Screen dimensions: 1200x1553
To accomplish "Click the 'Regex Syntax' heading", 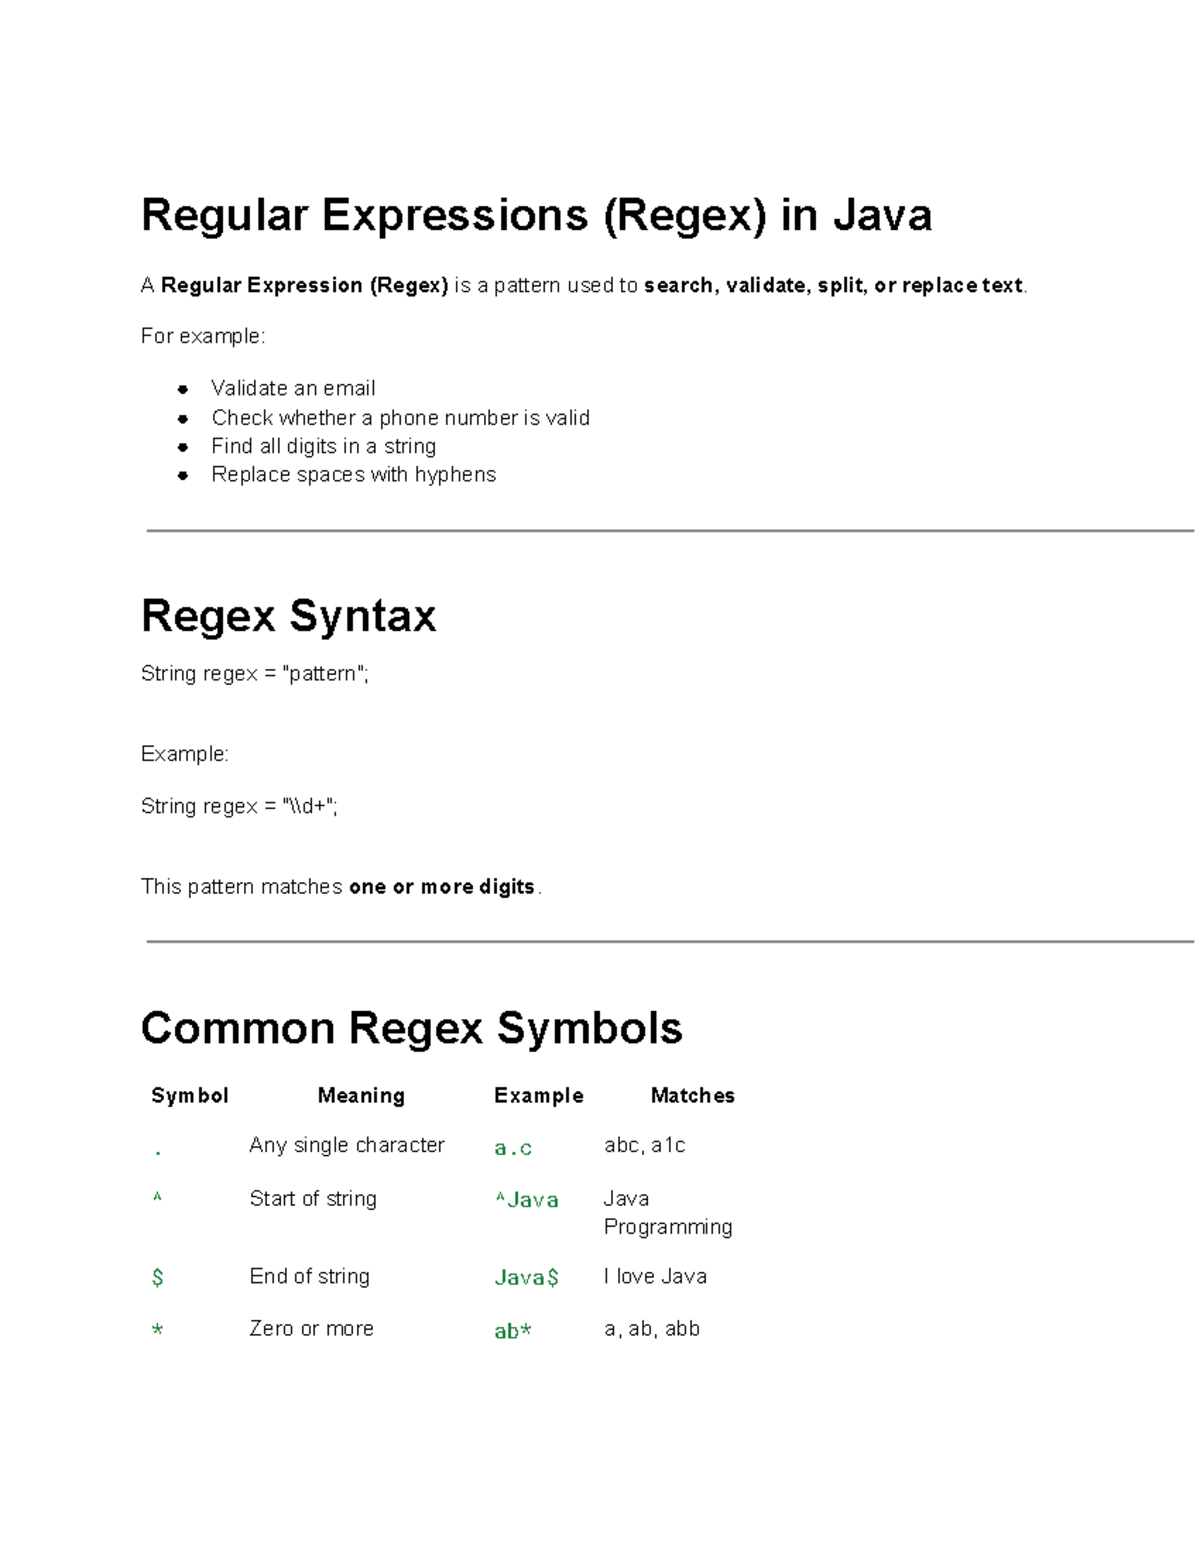I will [288, 616].
